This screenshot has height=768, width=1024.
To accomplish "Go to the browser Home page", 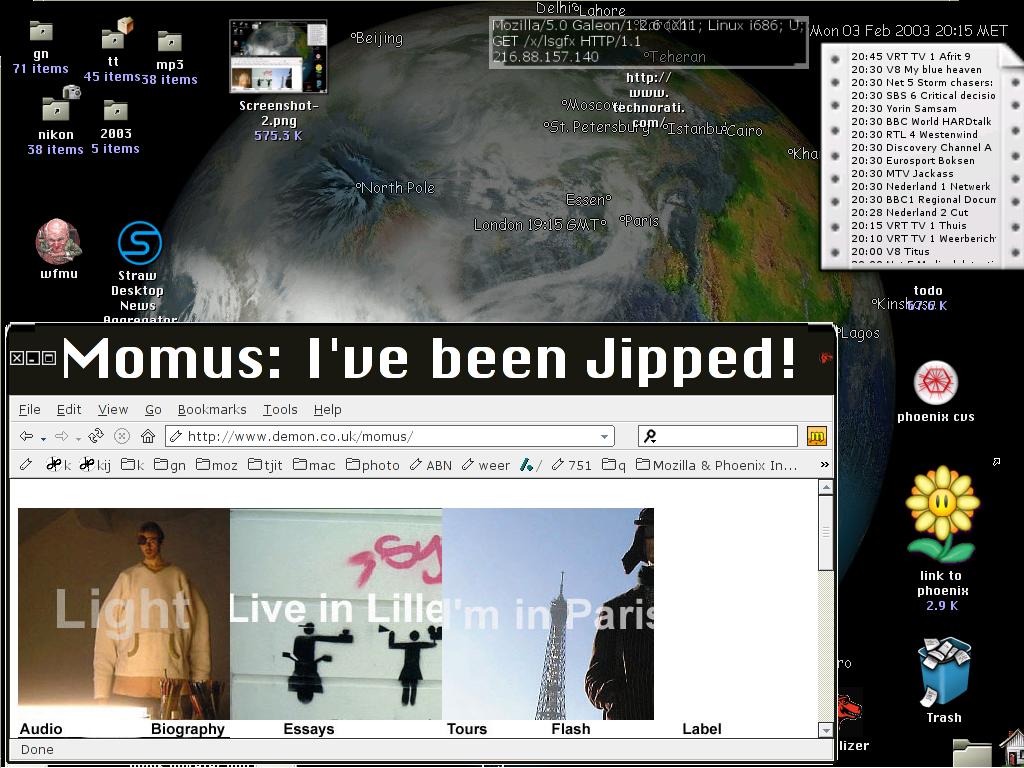I will [148, 436].
